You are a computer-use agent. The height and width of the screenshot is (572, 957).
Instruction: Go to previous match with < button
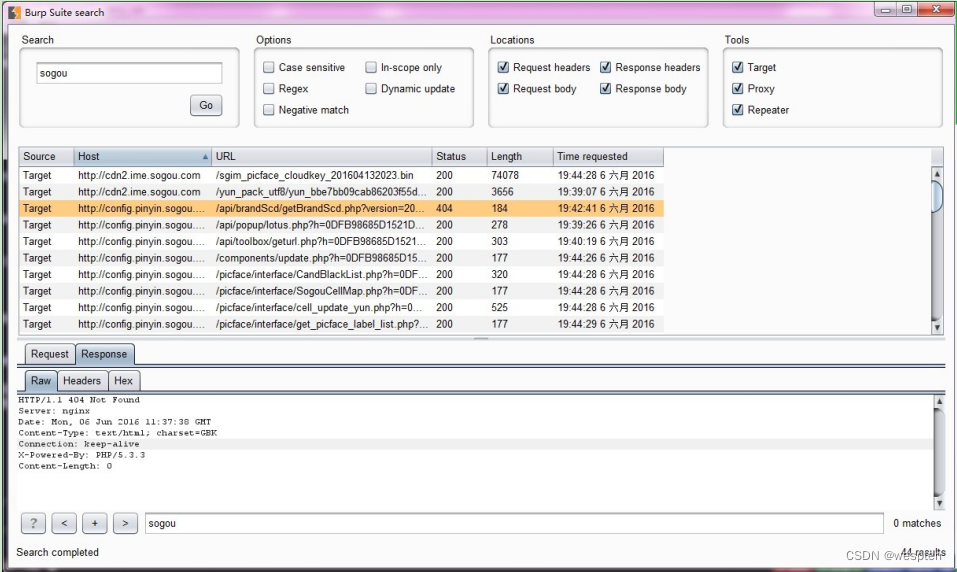(64, 523)
